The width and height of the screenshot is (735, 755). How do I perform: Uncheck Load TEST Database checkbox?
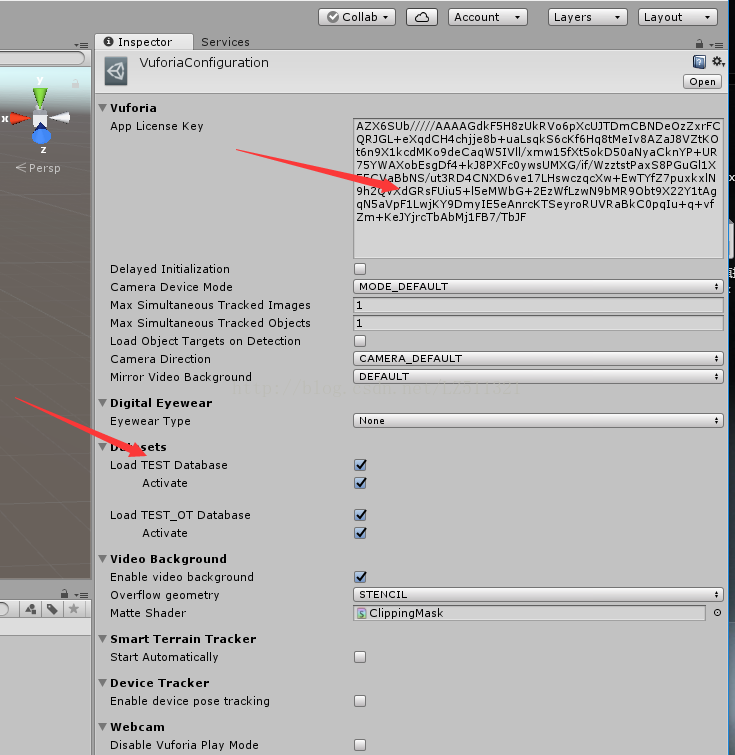click(360, 465)
